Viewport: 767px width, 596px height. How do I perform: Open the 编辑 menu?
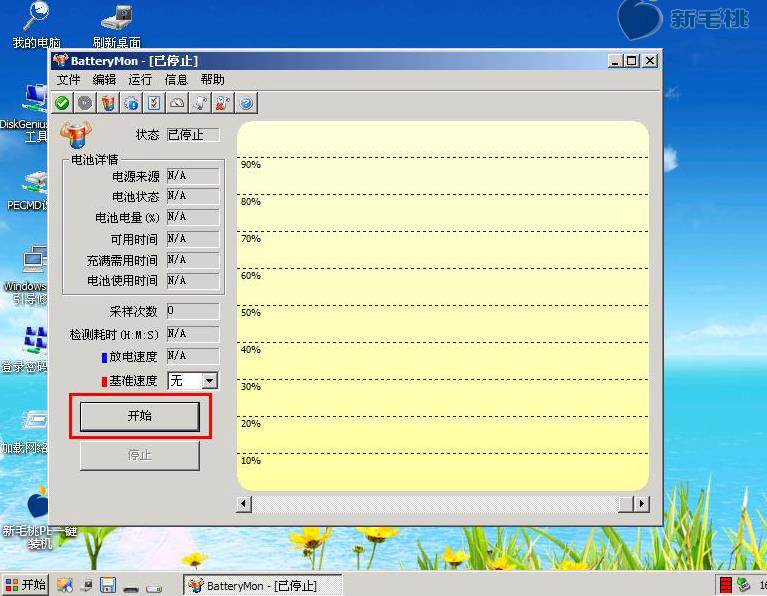104,80
